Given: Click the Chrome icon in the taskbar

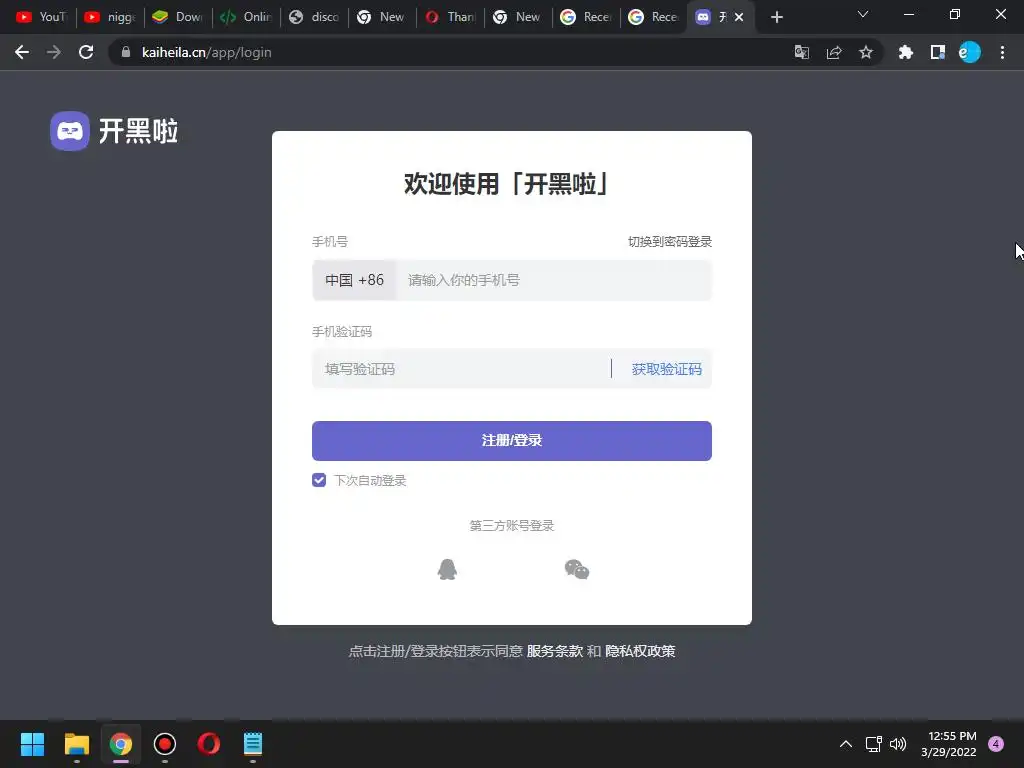Looking at the screenshot, I should pyautogui.click(x=121, y=744).
